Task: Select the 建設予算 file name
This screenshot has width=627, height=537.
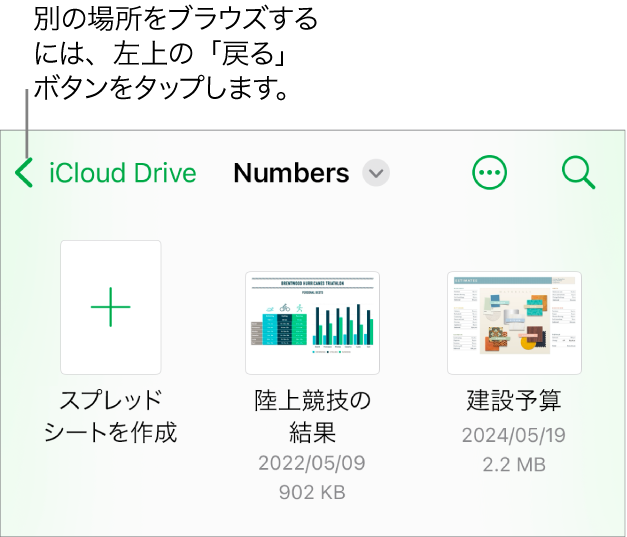Action: 514,400
